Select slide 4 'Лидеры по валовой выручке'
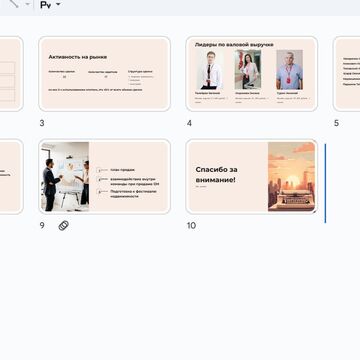The image size is (360, 360). click(252, 74)
